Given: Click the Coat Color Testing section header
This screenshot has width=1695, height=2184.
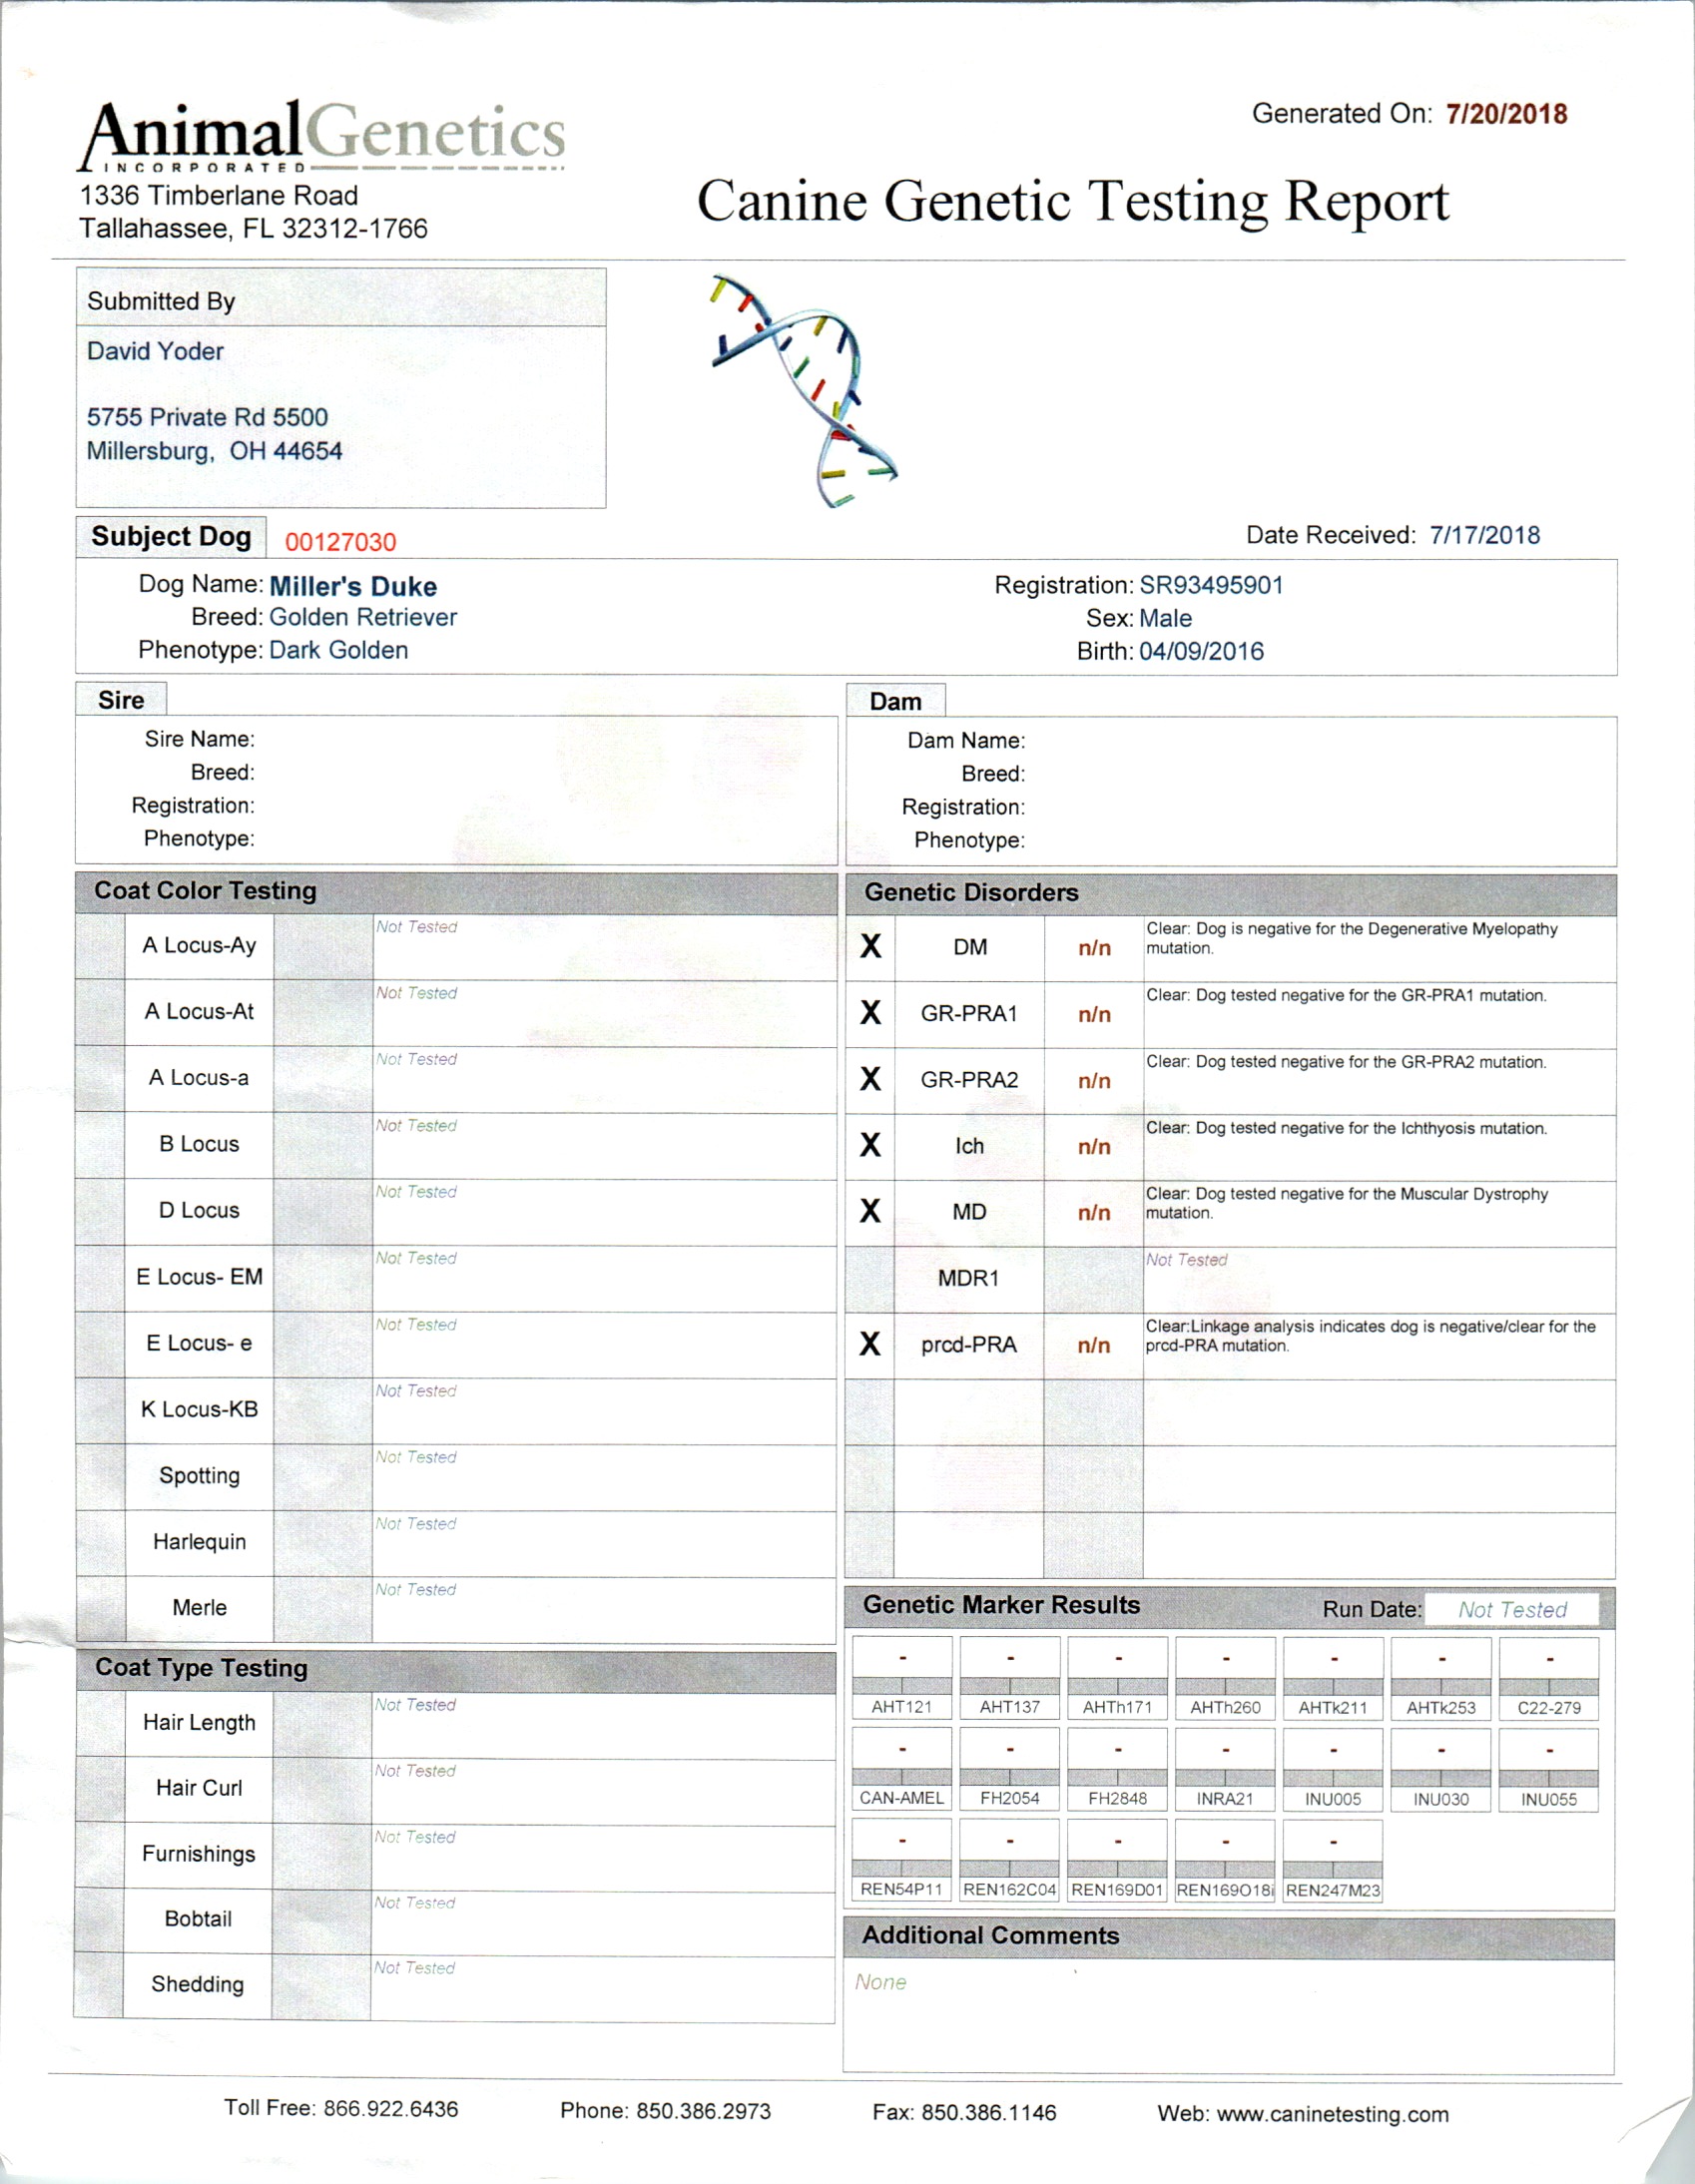Looking at the screenshot, I should [456, 892].
